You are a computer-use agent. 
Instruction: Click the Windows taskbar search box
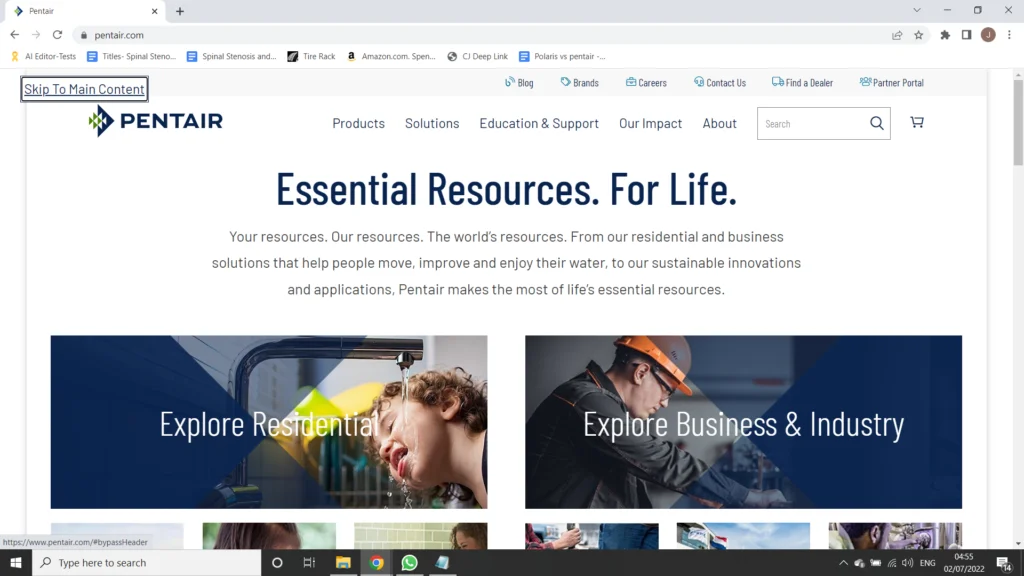pos(147,562)
